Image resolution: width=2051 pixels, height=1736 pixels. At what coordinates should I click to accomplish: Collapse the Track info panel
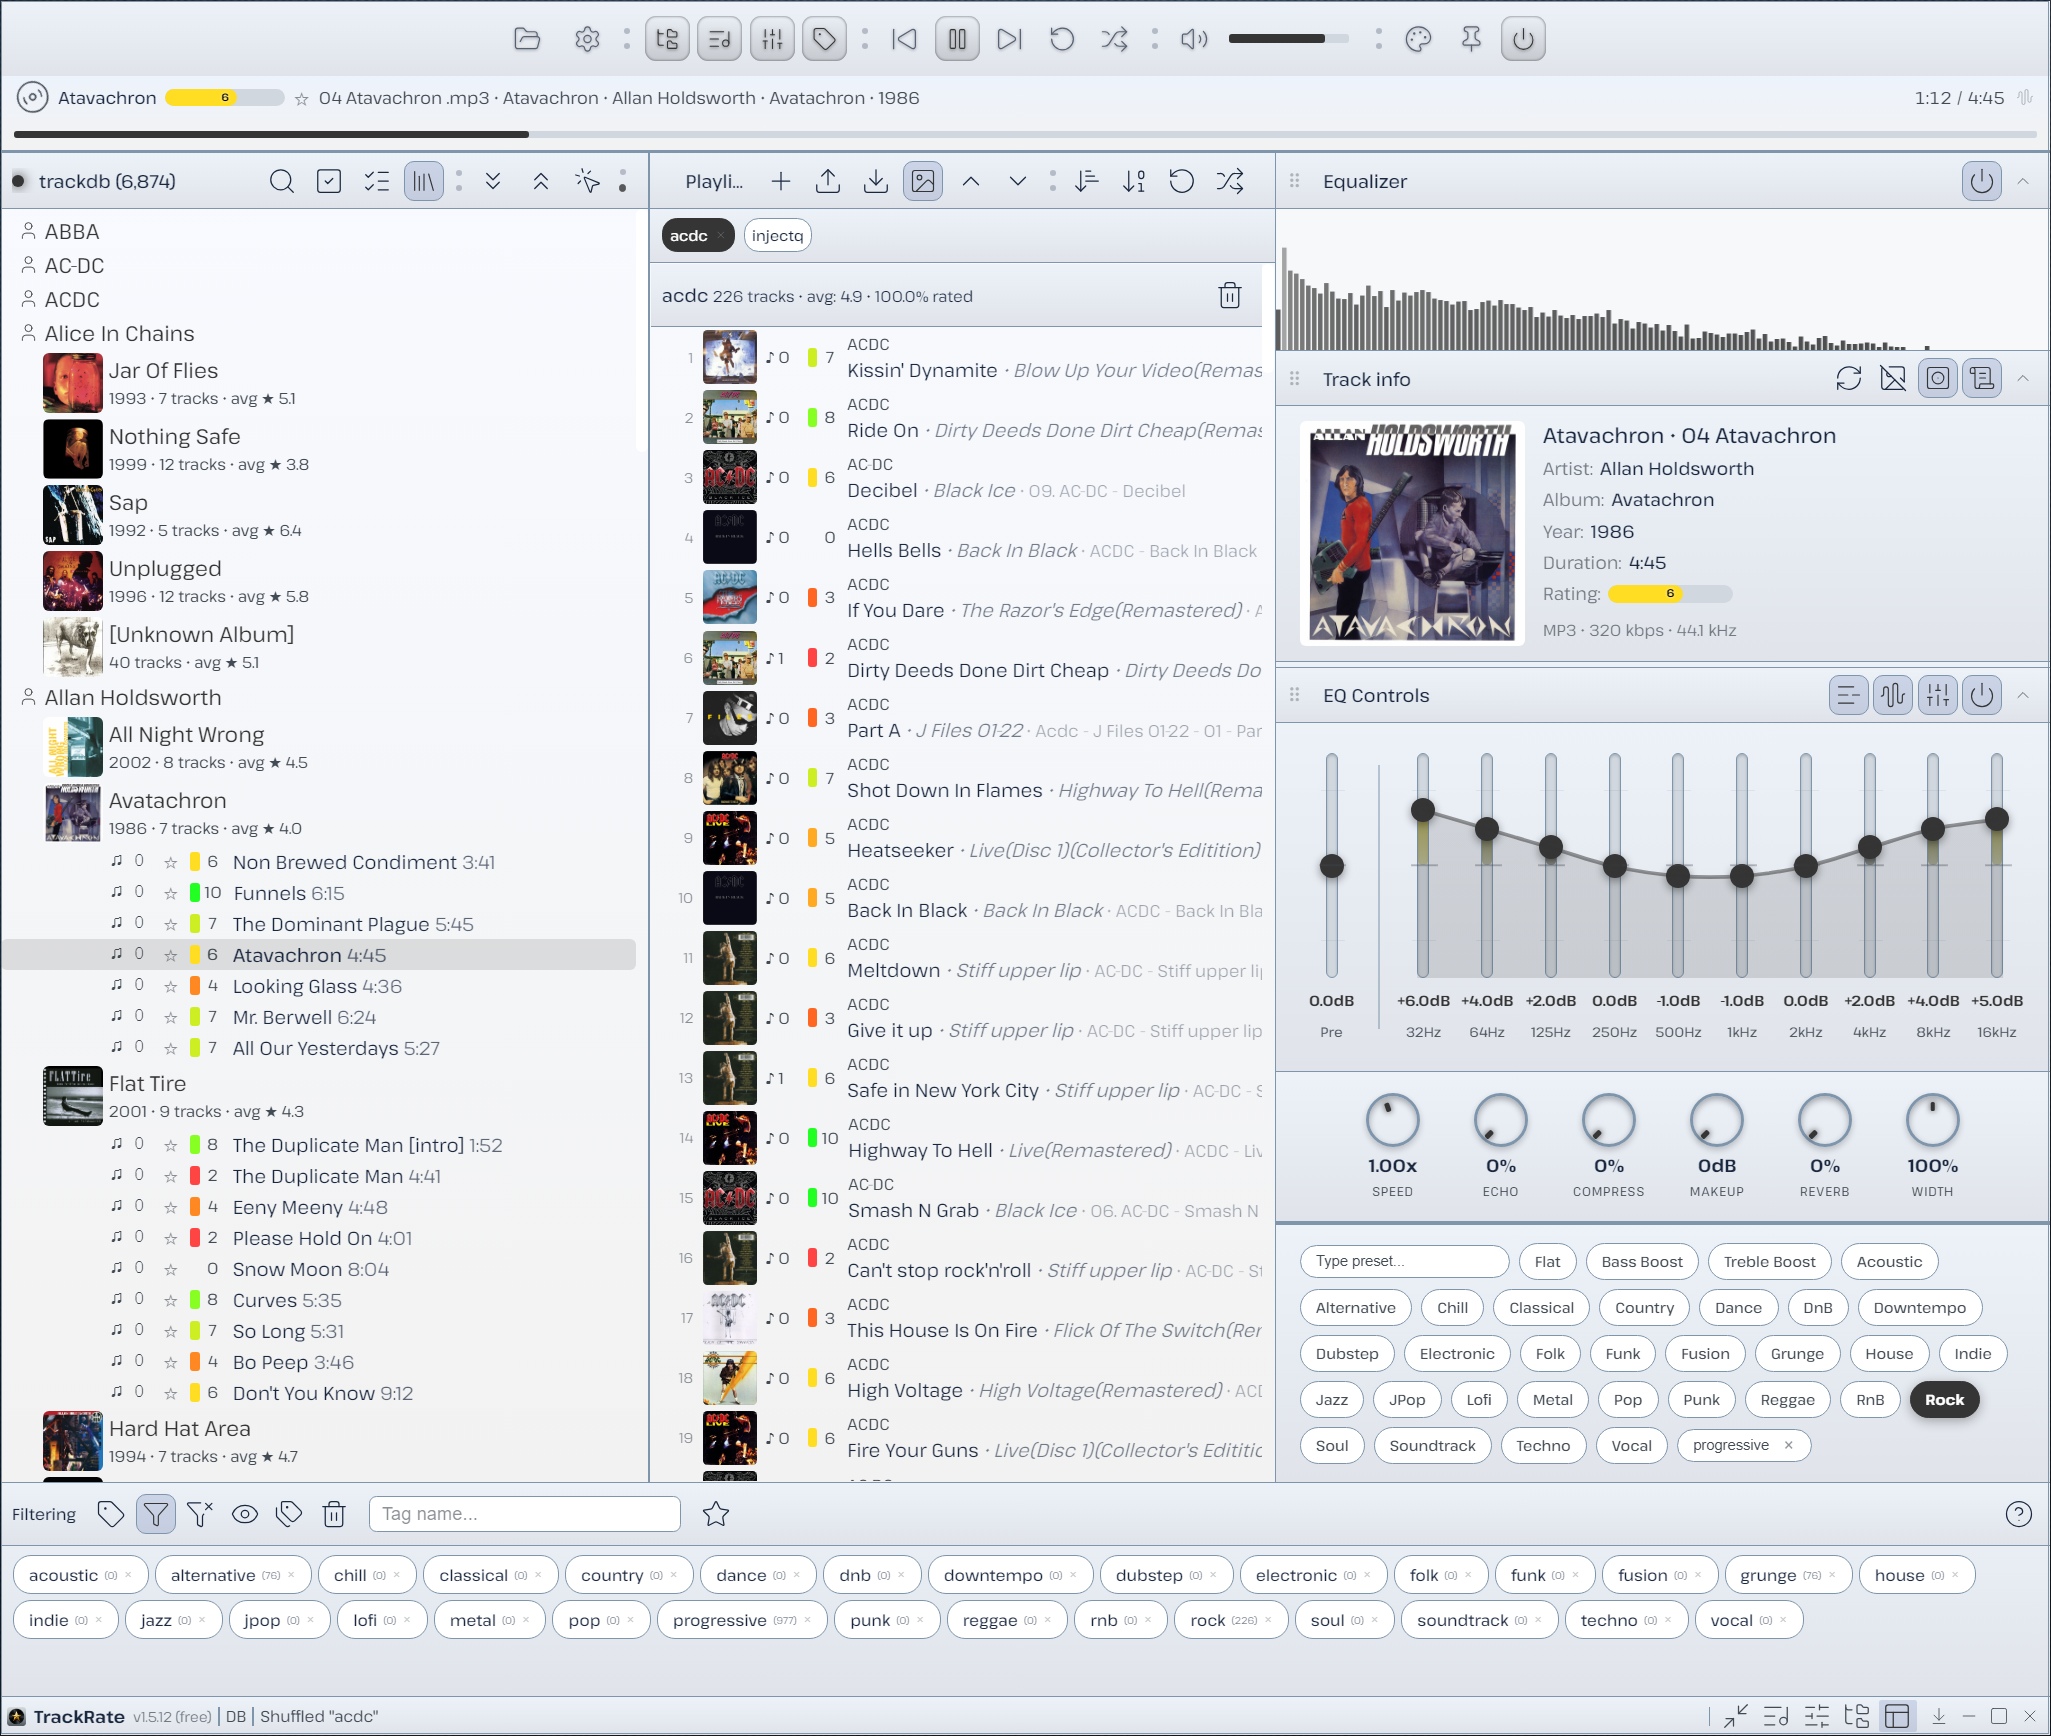point(2023,379)
